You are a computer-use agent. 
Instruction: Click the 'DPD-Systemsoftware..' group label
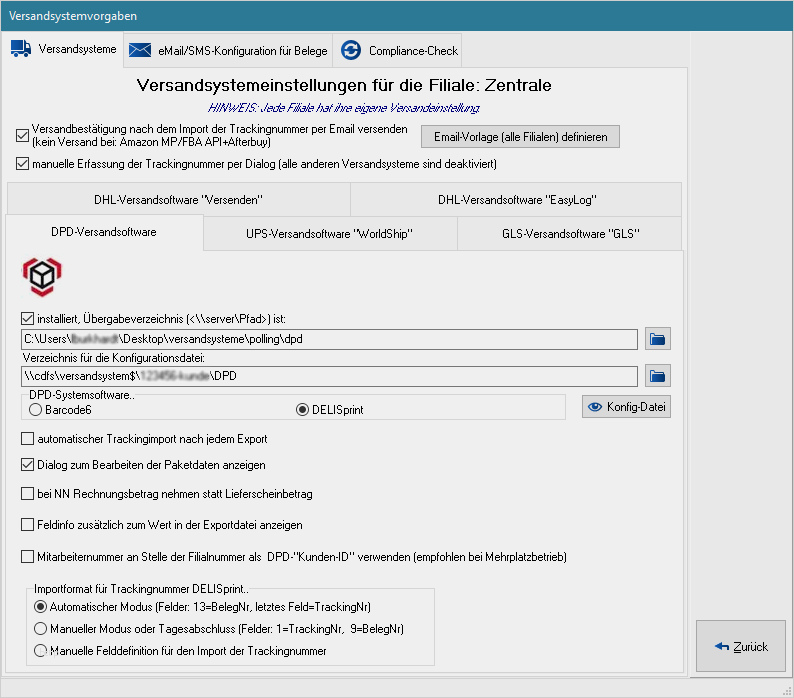point(82,395)
